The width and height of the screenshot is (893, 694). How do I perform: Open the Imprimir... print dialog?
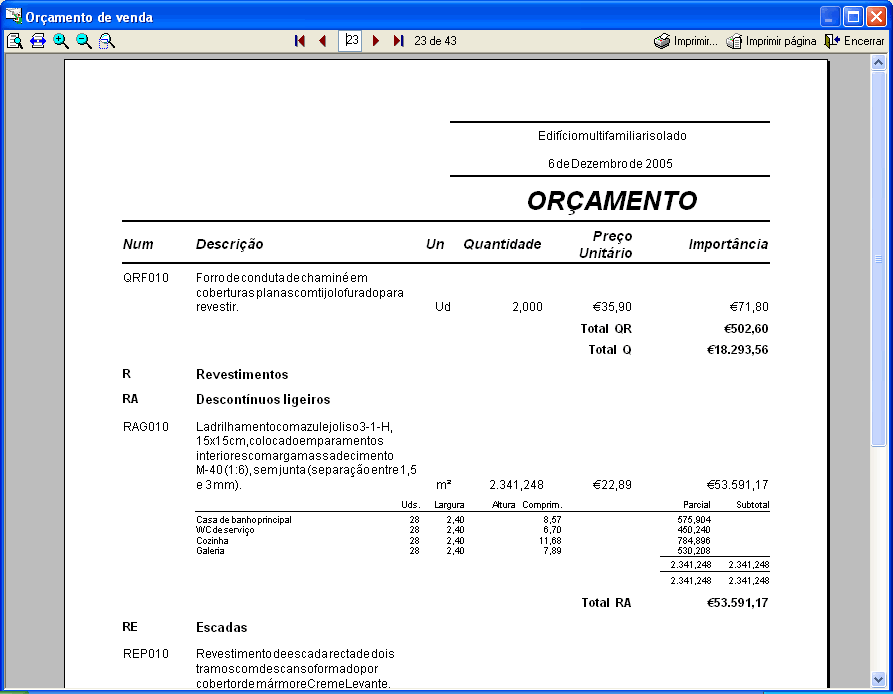686,41
